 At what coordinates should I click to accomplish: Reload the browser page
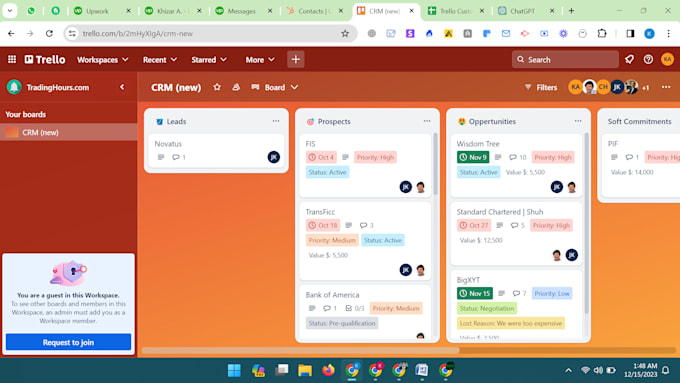point(49,33)
